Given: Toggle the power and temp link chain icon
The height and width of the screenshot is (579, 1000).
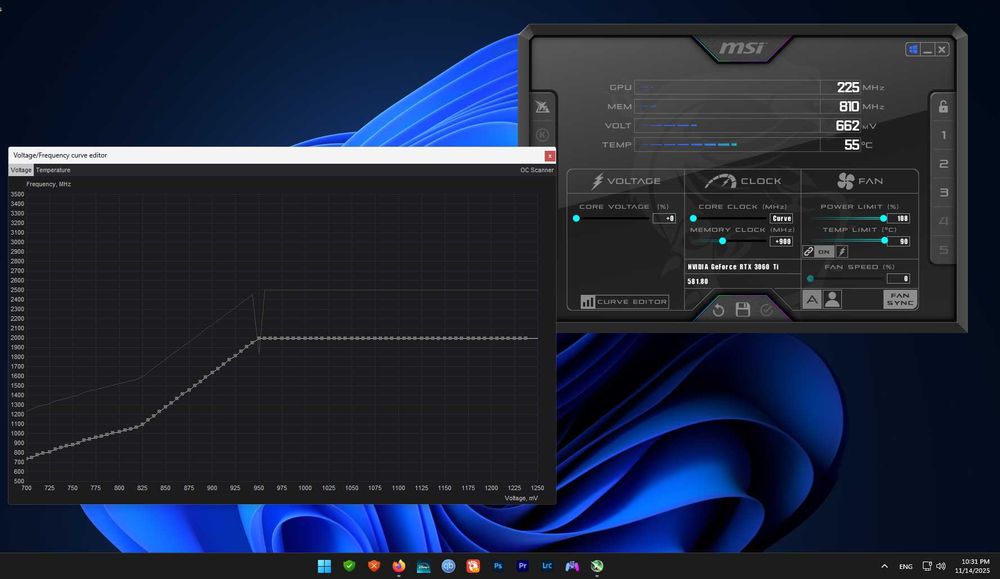Looking at the screenshot, I should [808, 252].
